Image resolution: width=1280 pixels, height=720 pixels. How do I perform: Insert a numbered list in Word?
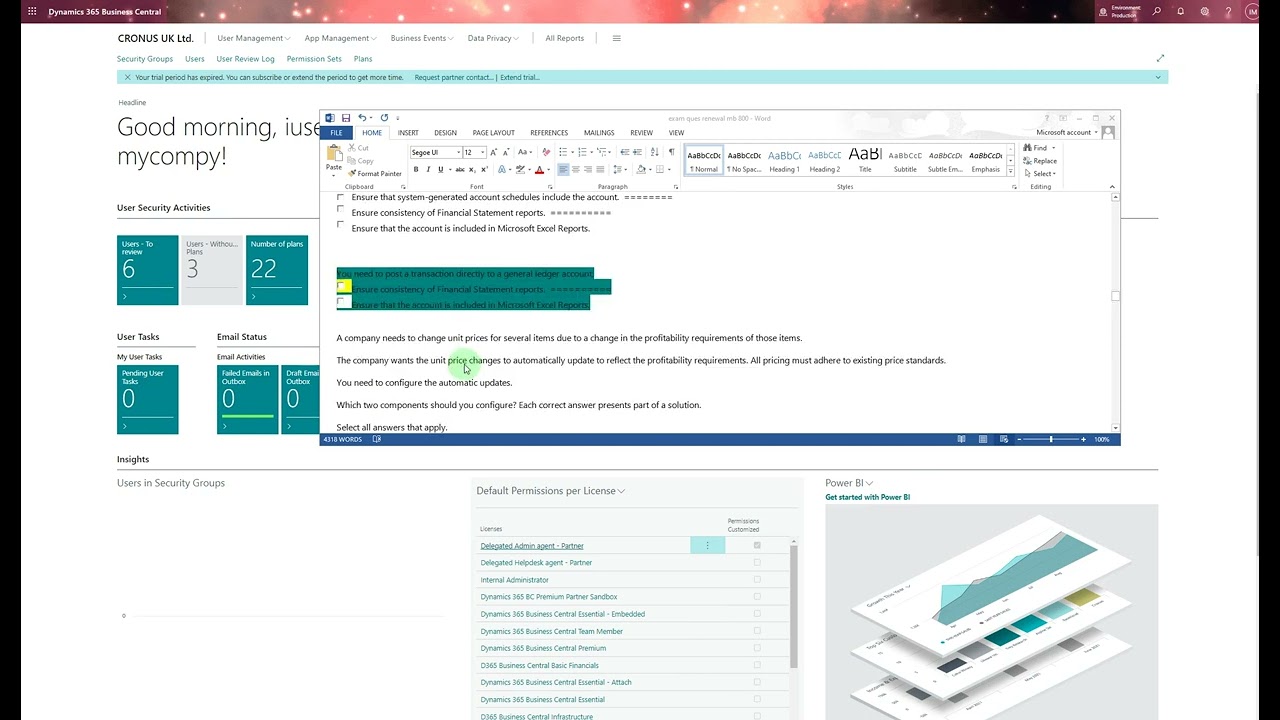point(580,152)
